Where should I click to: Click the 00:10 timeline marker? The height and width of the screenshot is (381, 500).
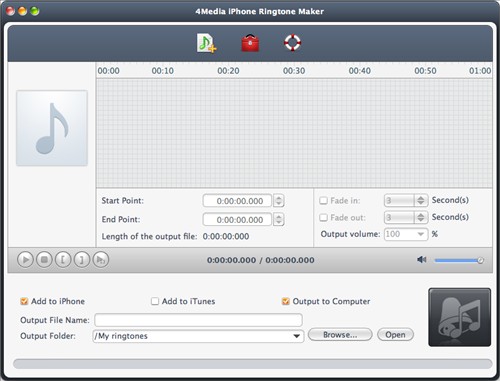coord(163,71)
